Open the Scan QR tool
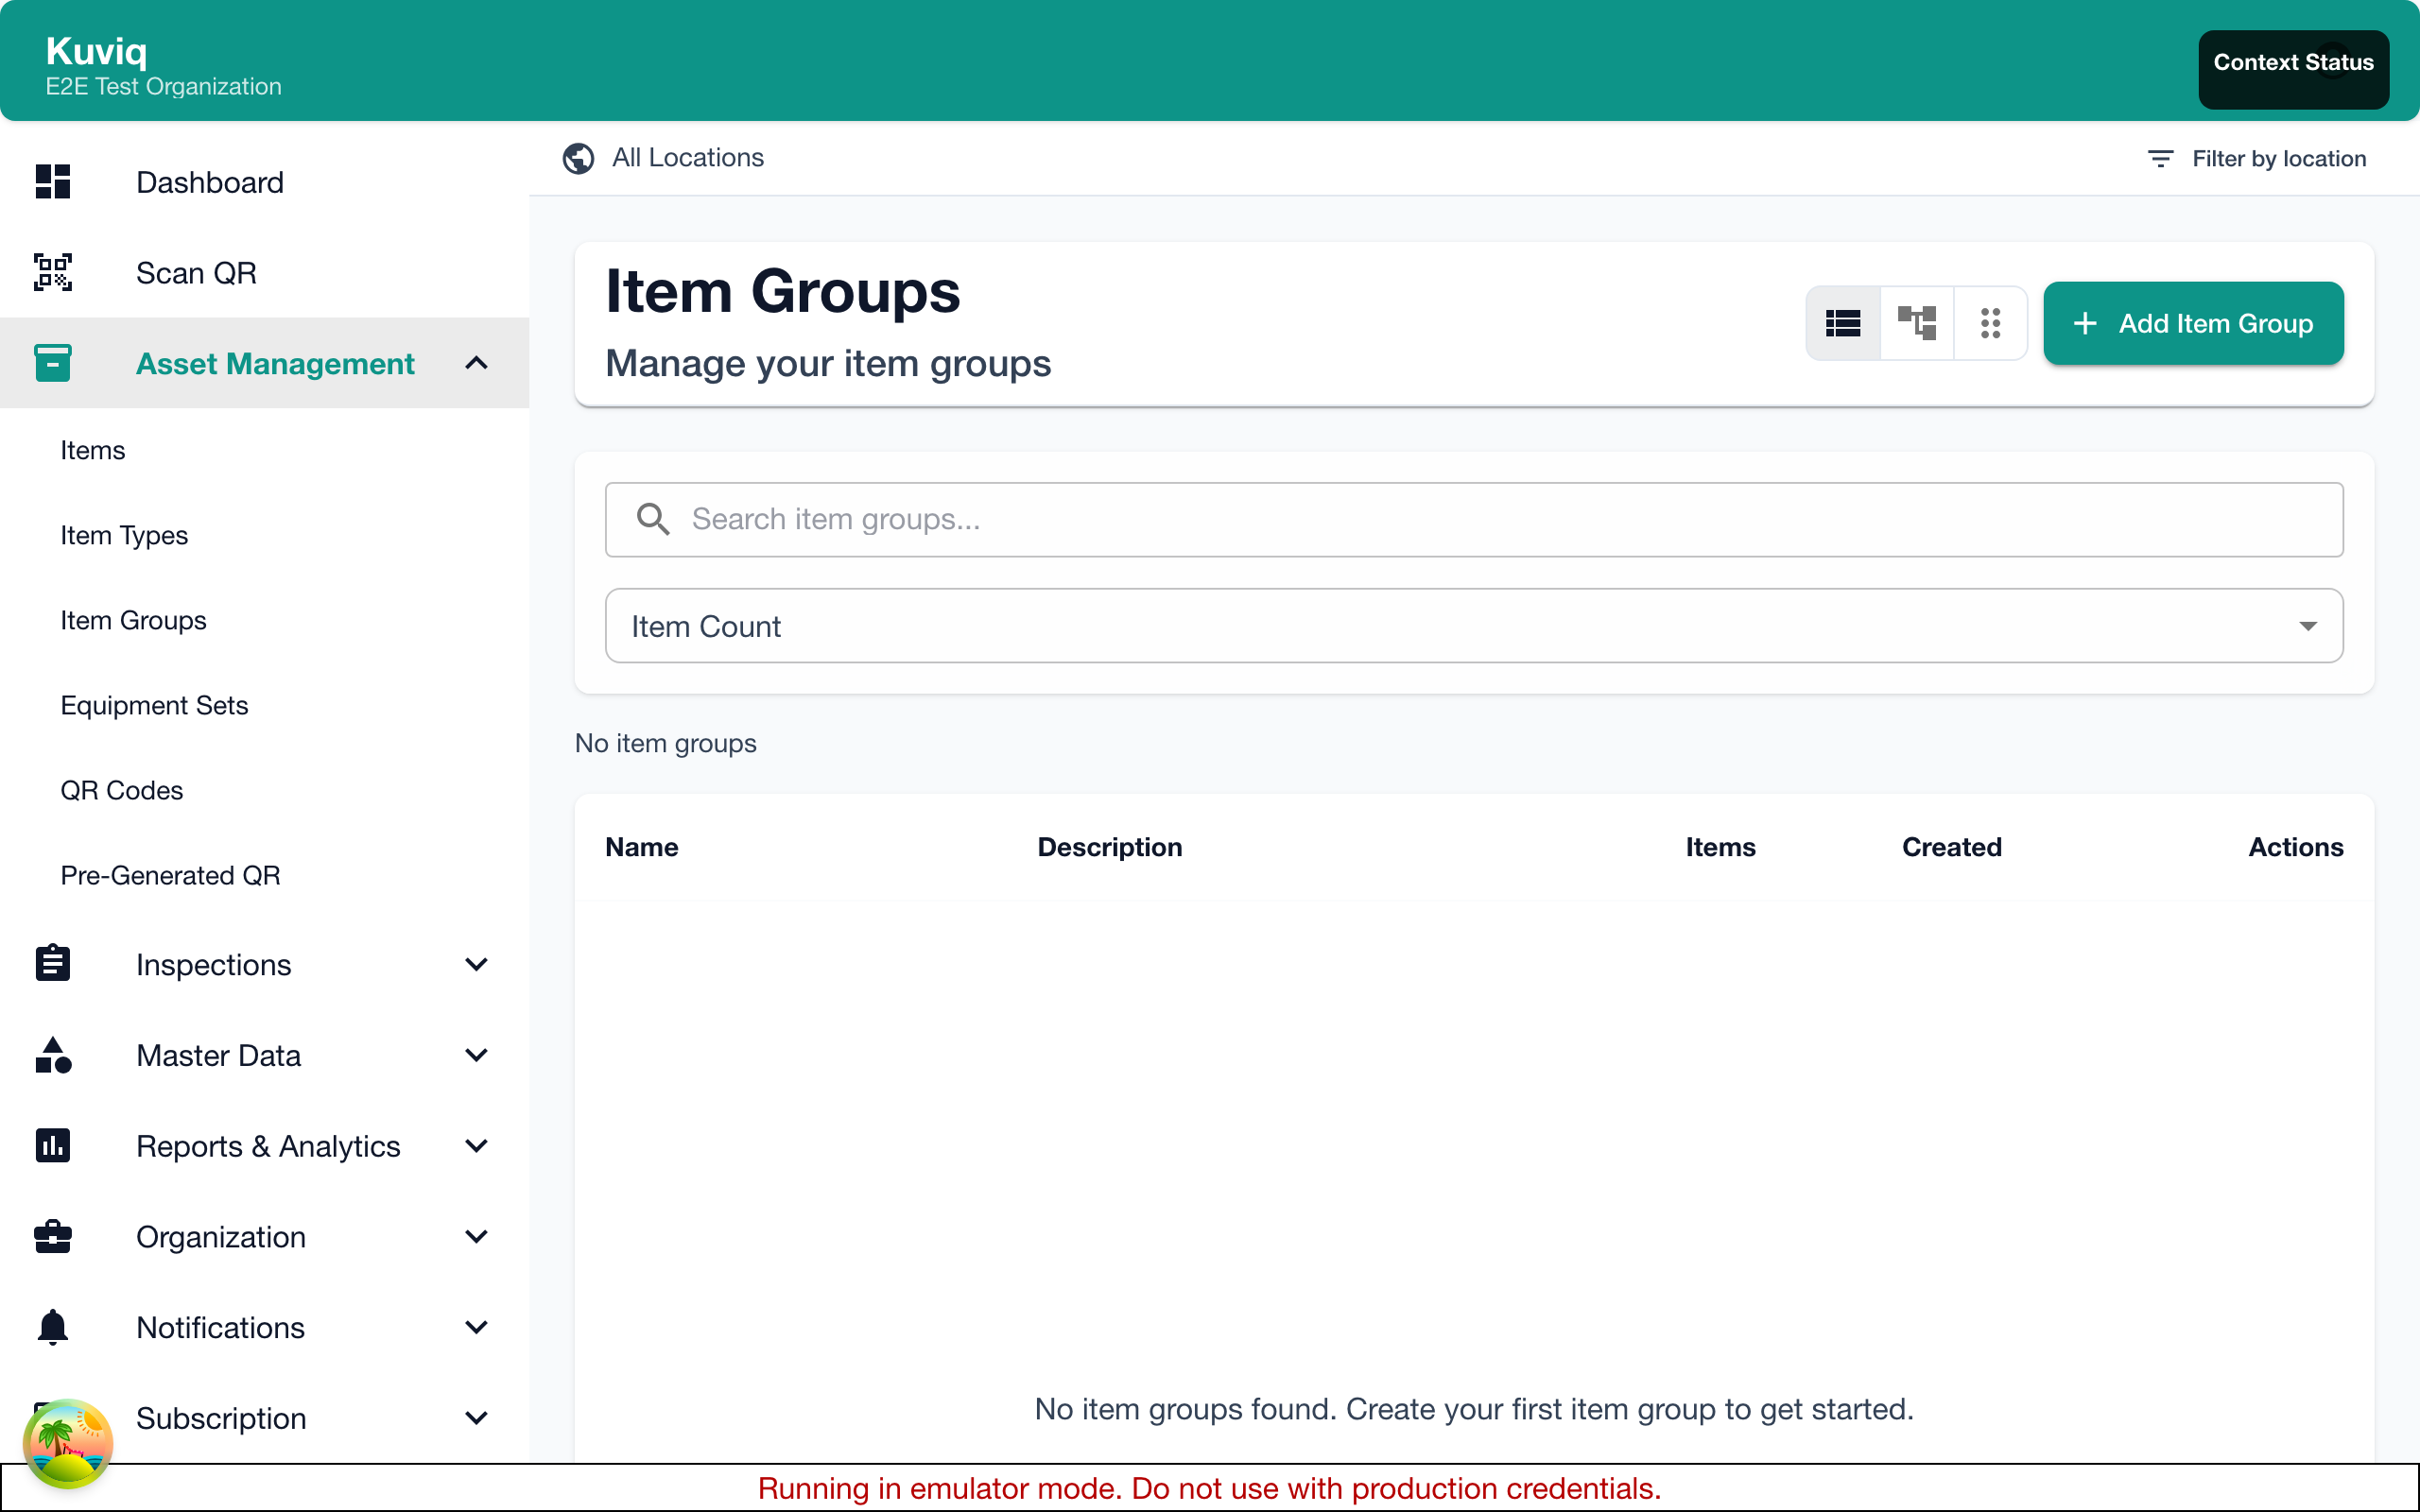Viewport: 2420px width, 1512px height. (196, 272)
